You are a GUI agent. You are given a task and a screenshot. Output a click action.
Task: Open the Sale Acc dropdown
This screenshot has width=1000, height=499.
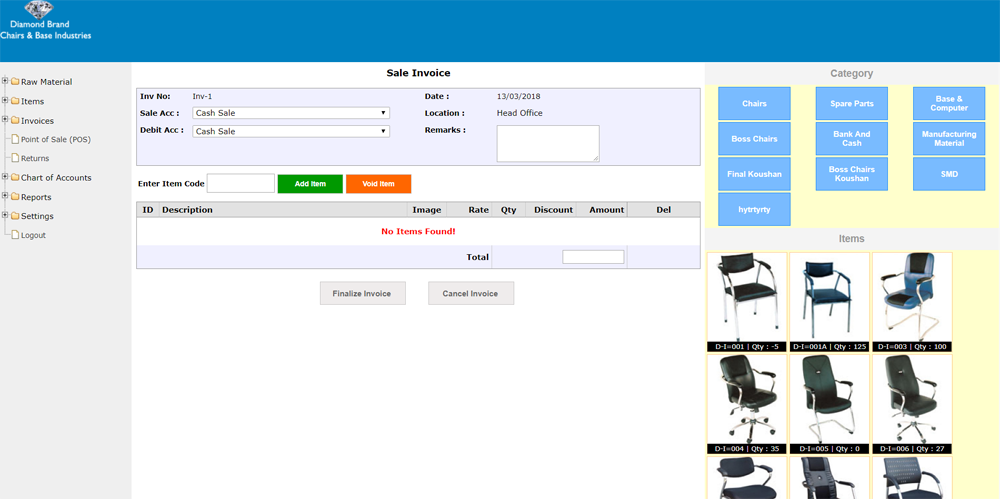click(x=290, y=113)
